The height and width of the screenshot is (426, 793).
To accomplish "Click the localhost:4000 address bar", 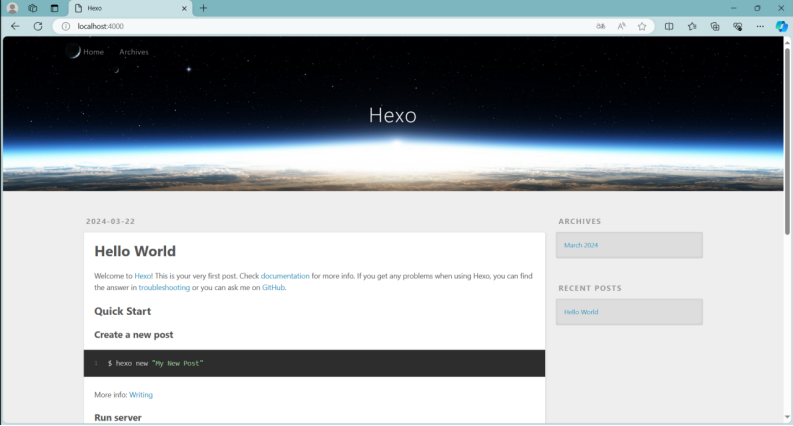I will coord(300,26).
